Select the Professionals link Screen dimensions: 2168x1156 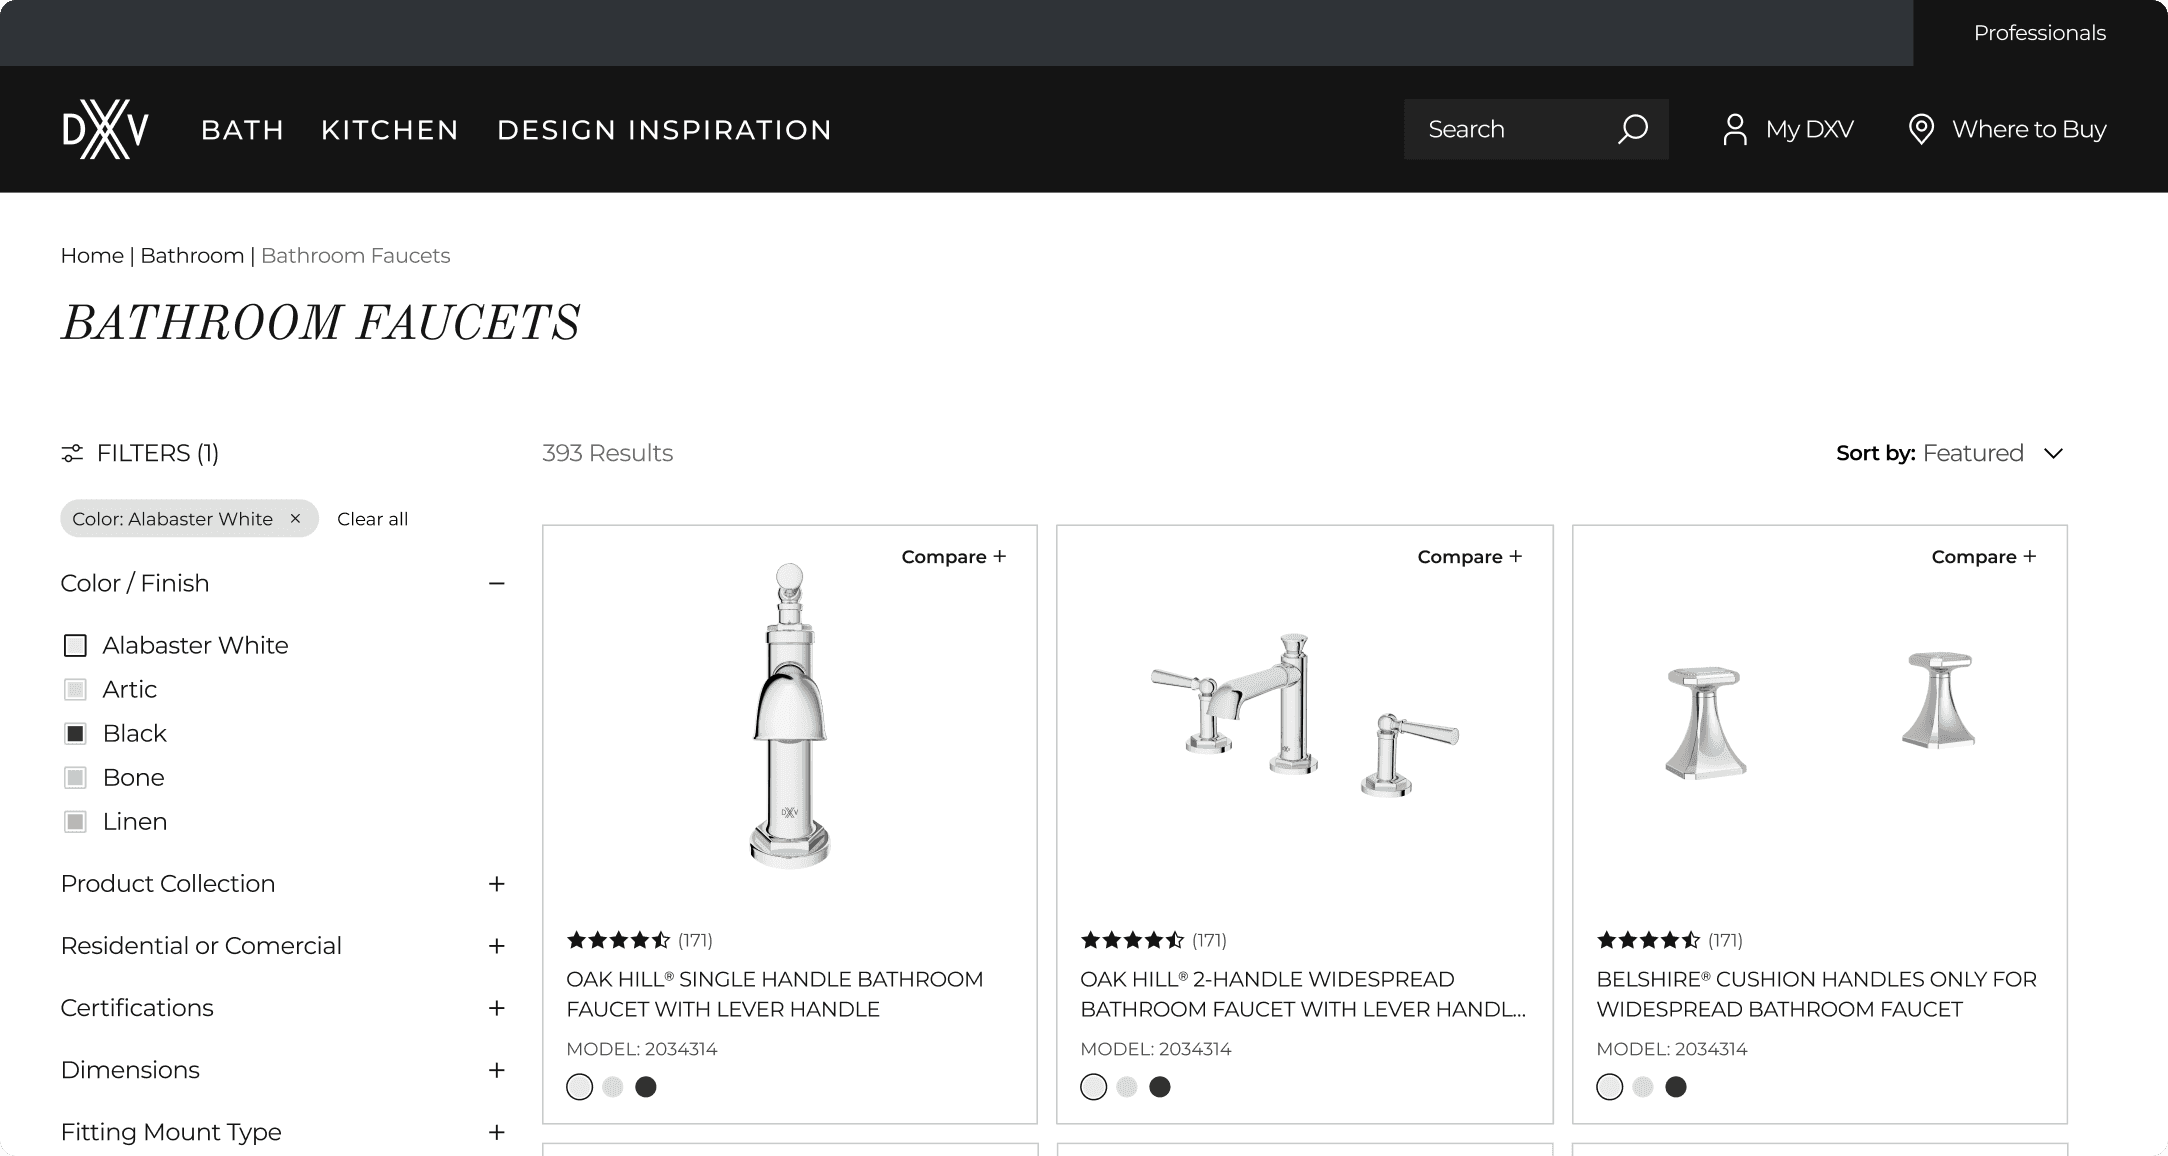click(2038, 32)
